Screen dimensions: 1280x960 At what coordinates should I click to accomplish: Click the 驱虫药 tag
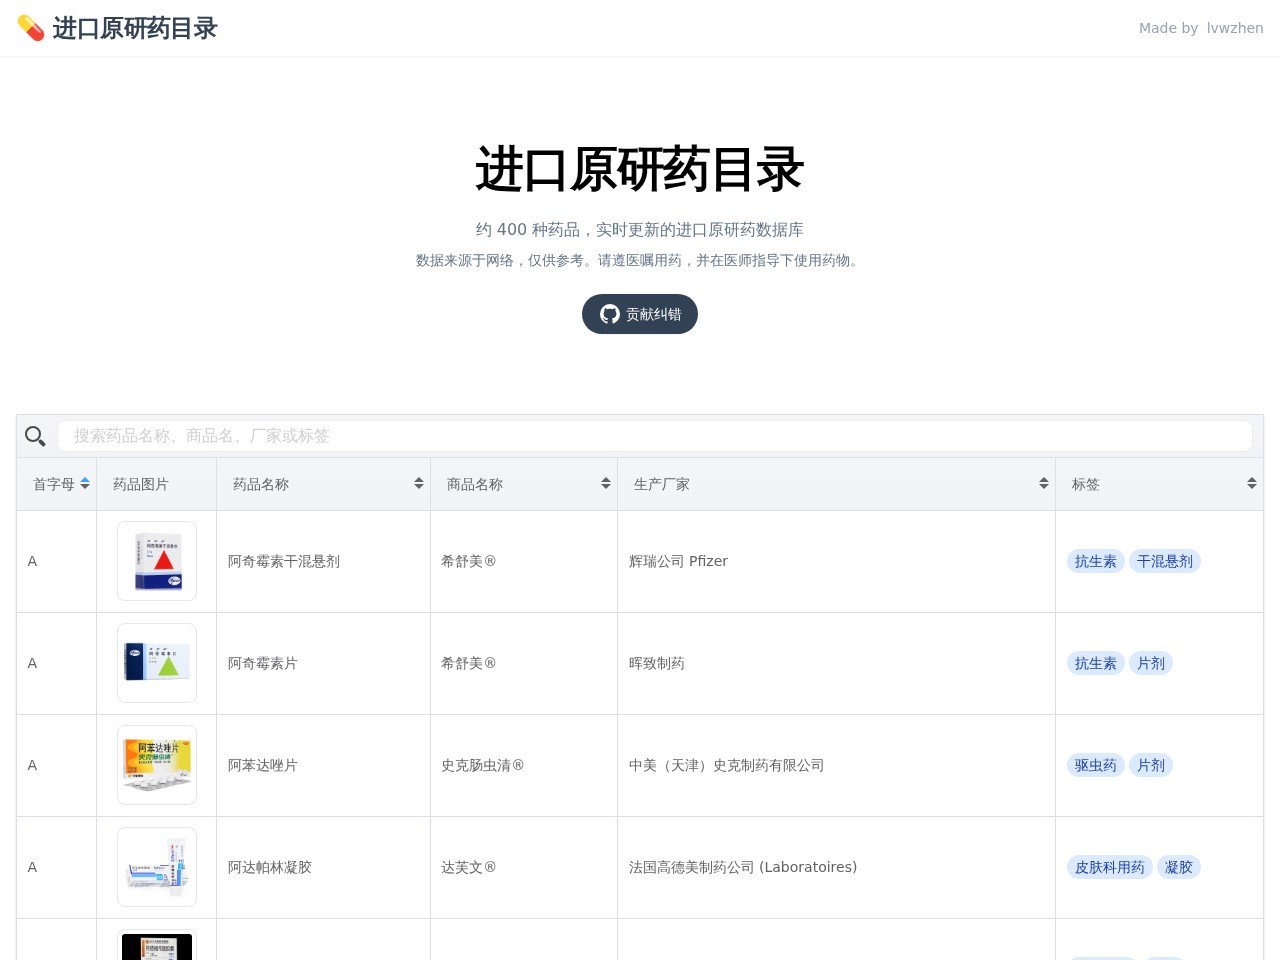(1096, 765)
